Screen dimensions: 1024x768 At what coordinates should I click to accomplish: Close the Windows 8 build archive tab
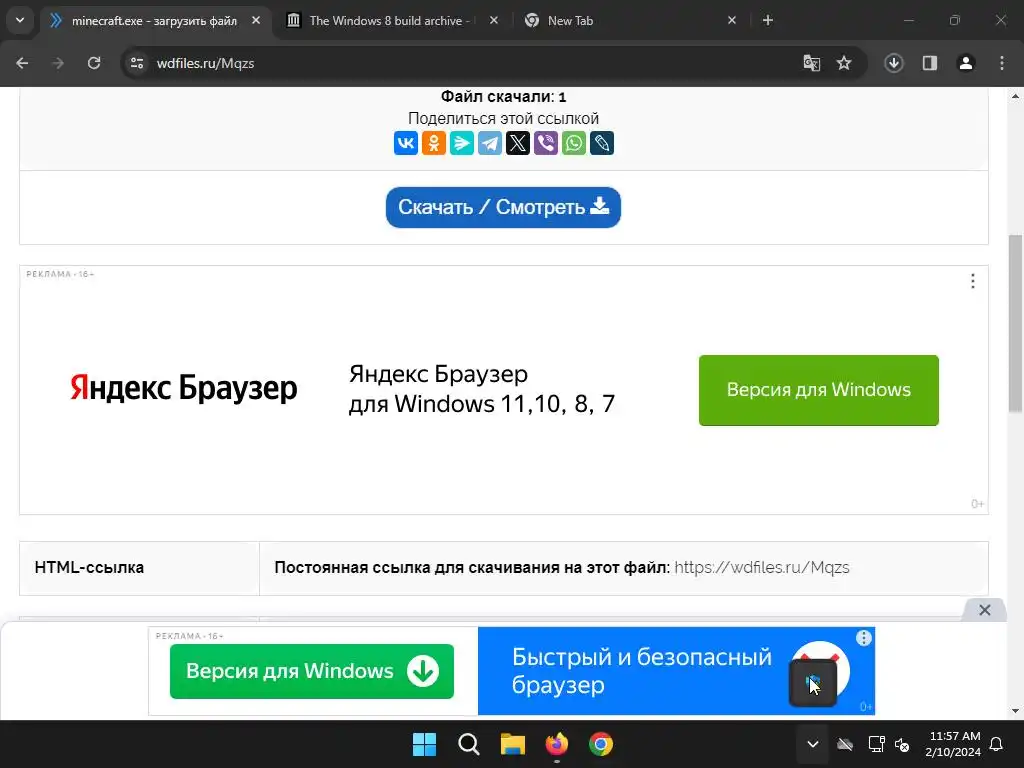494,20
